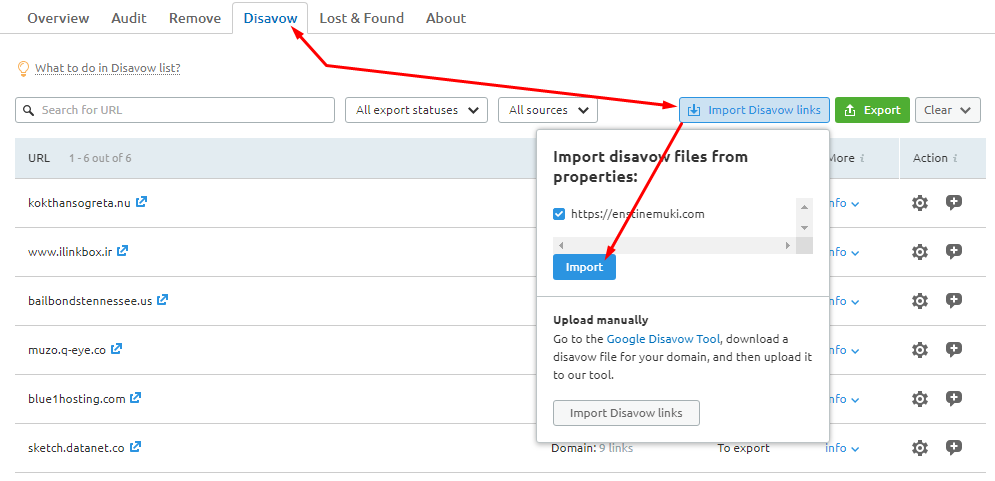Screen dimensions: 995x481
Task: Click the muzo.q-eye.co URL text
Action: (67, 350)
